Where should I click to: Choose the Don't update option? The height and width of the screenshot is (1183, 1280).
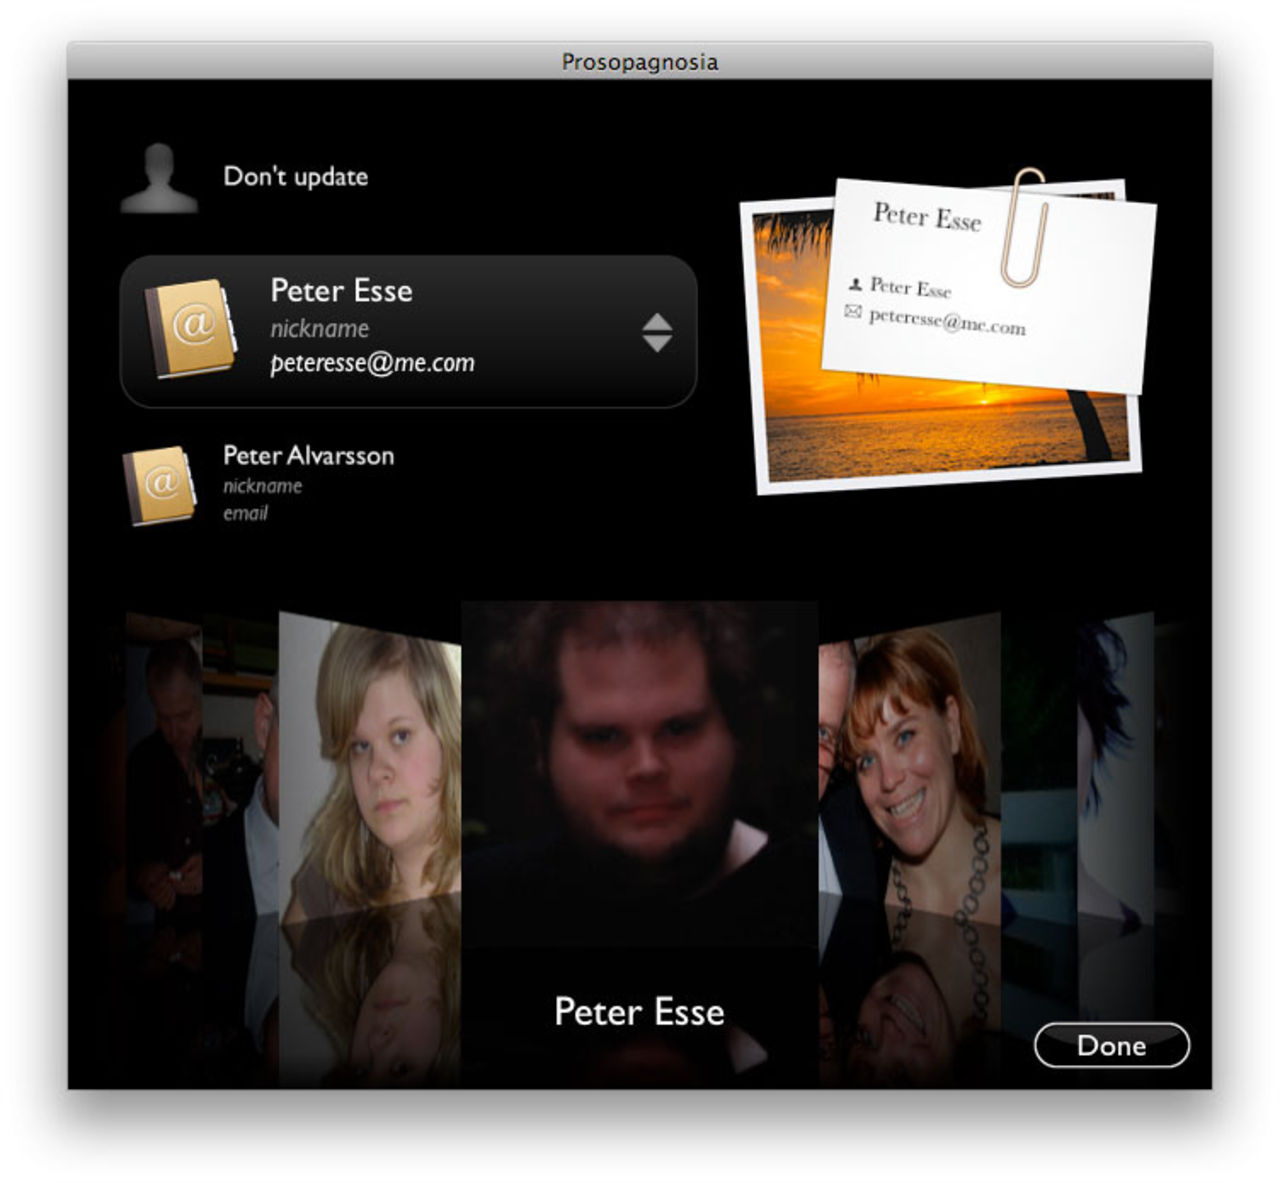coord(296,176)
